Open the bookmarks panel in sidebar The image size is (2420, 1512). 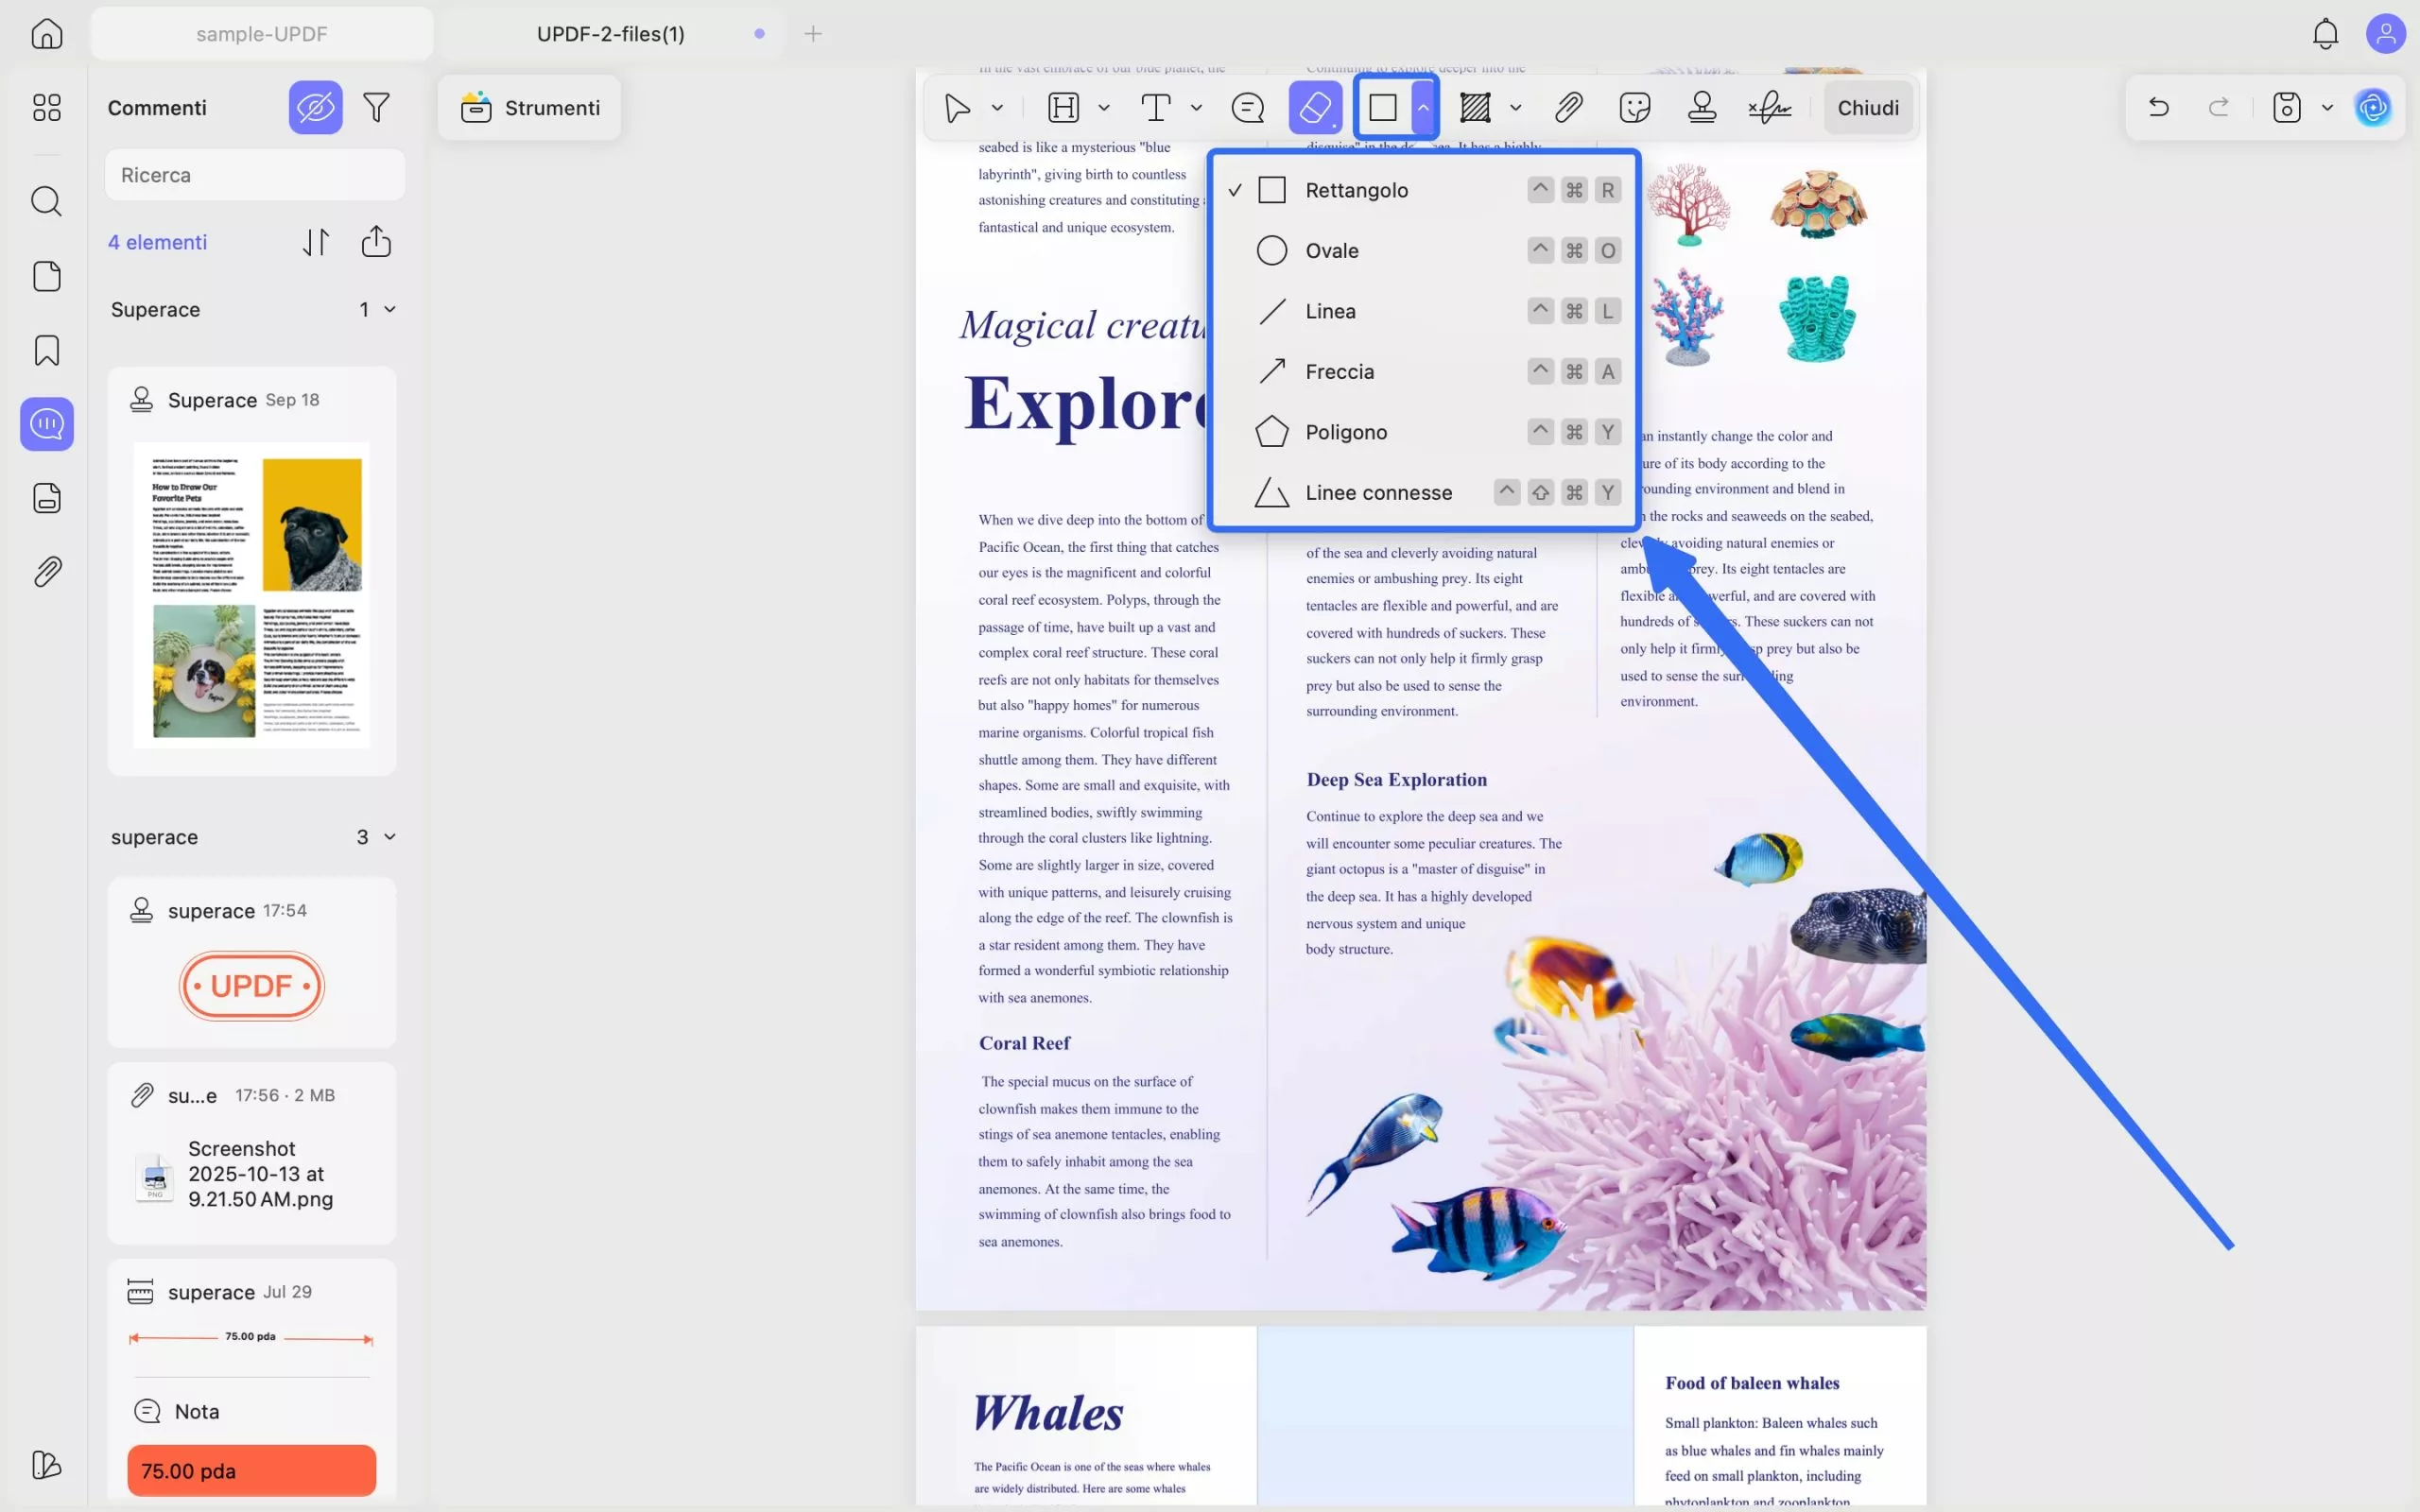tap(47, 350)
